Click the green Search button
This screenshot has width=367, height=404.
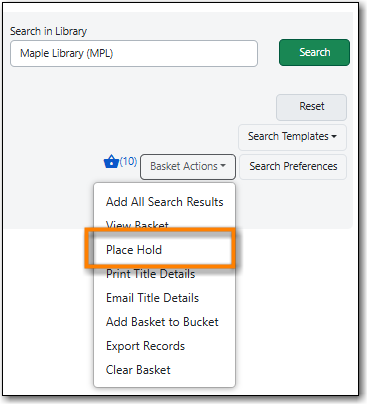coord(314,52)
